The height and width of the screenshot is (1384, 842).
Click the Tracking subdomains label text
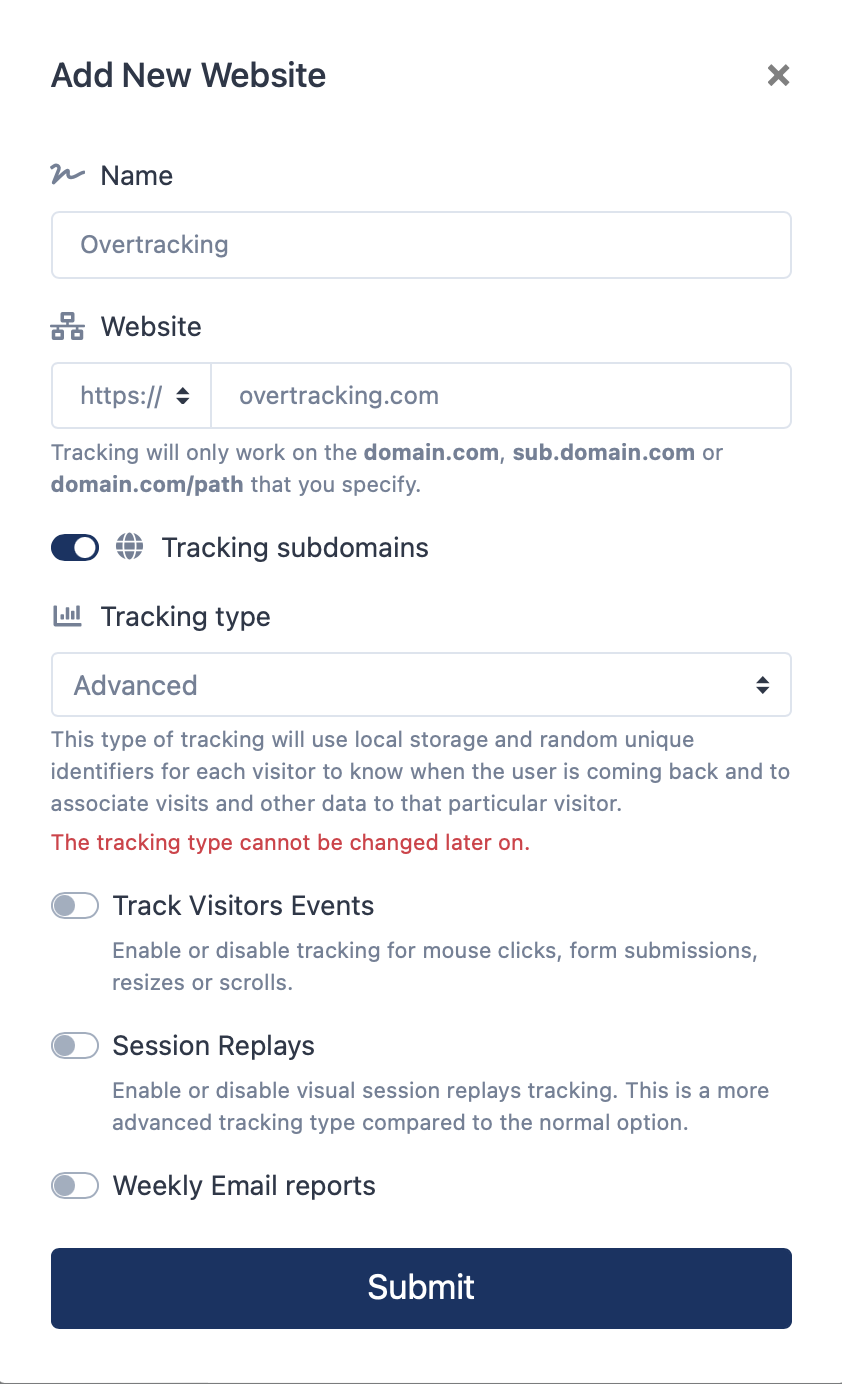tap(295, 548)
